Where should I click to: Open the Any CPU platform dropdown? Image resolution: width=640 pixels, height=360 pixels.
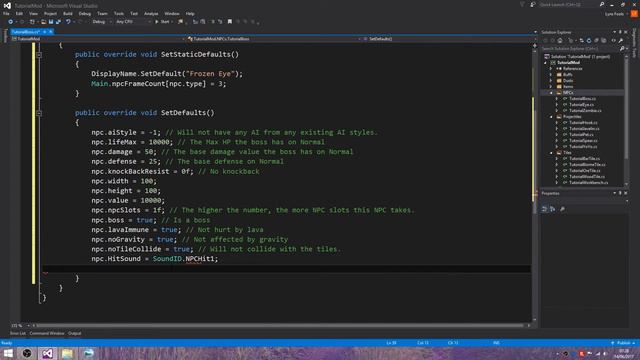coord(133,22)
